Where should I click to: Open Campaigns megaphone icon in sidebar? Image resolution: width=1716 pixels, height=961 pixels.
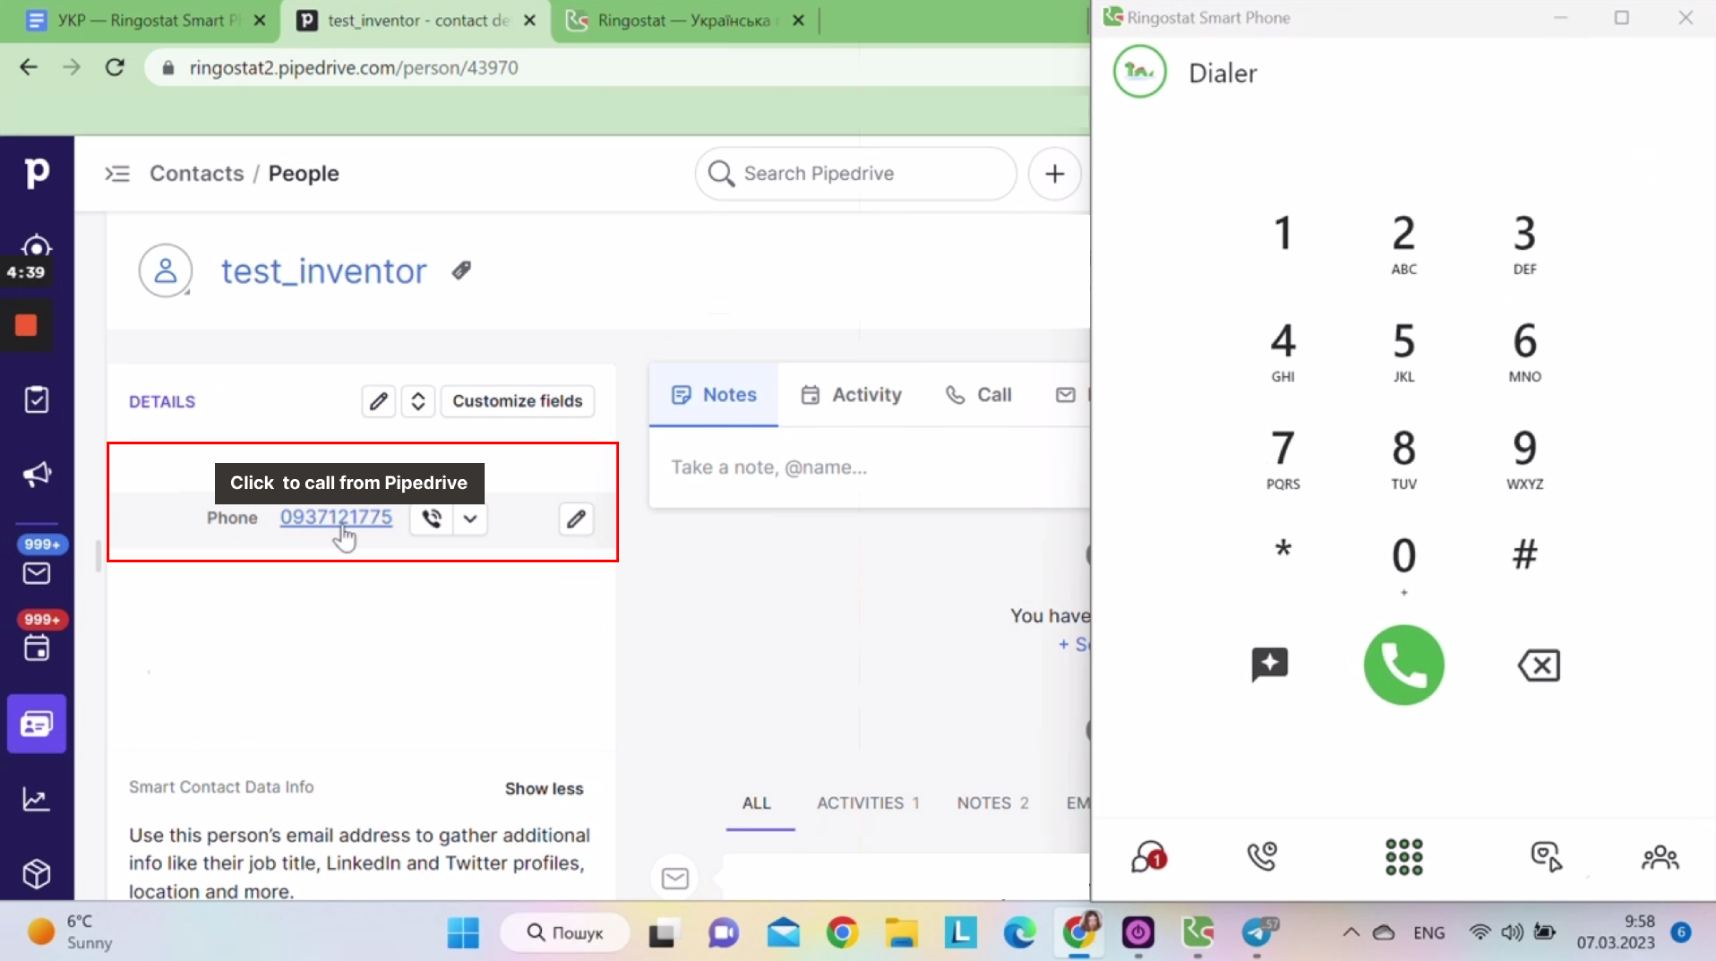(37, 474)
